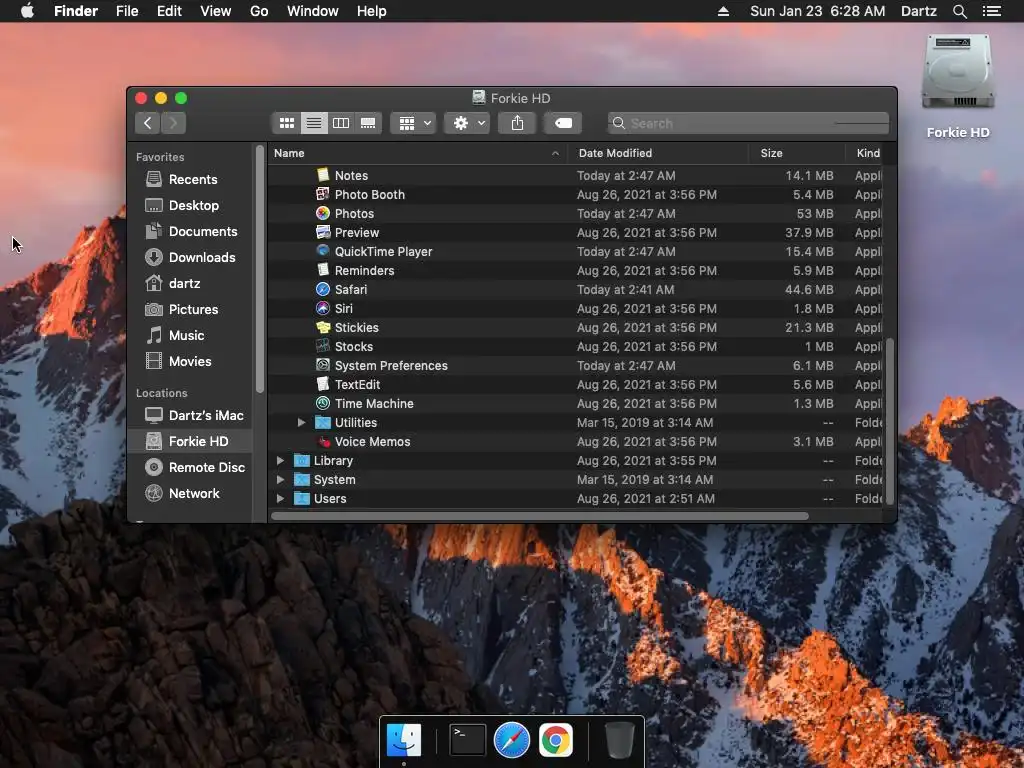Click the horizontal scrollbar in file list

coord(540,516)
